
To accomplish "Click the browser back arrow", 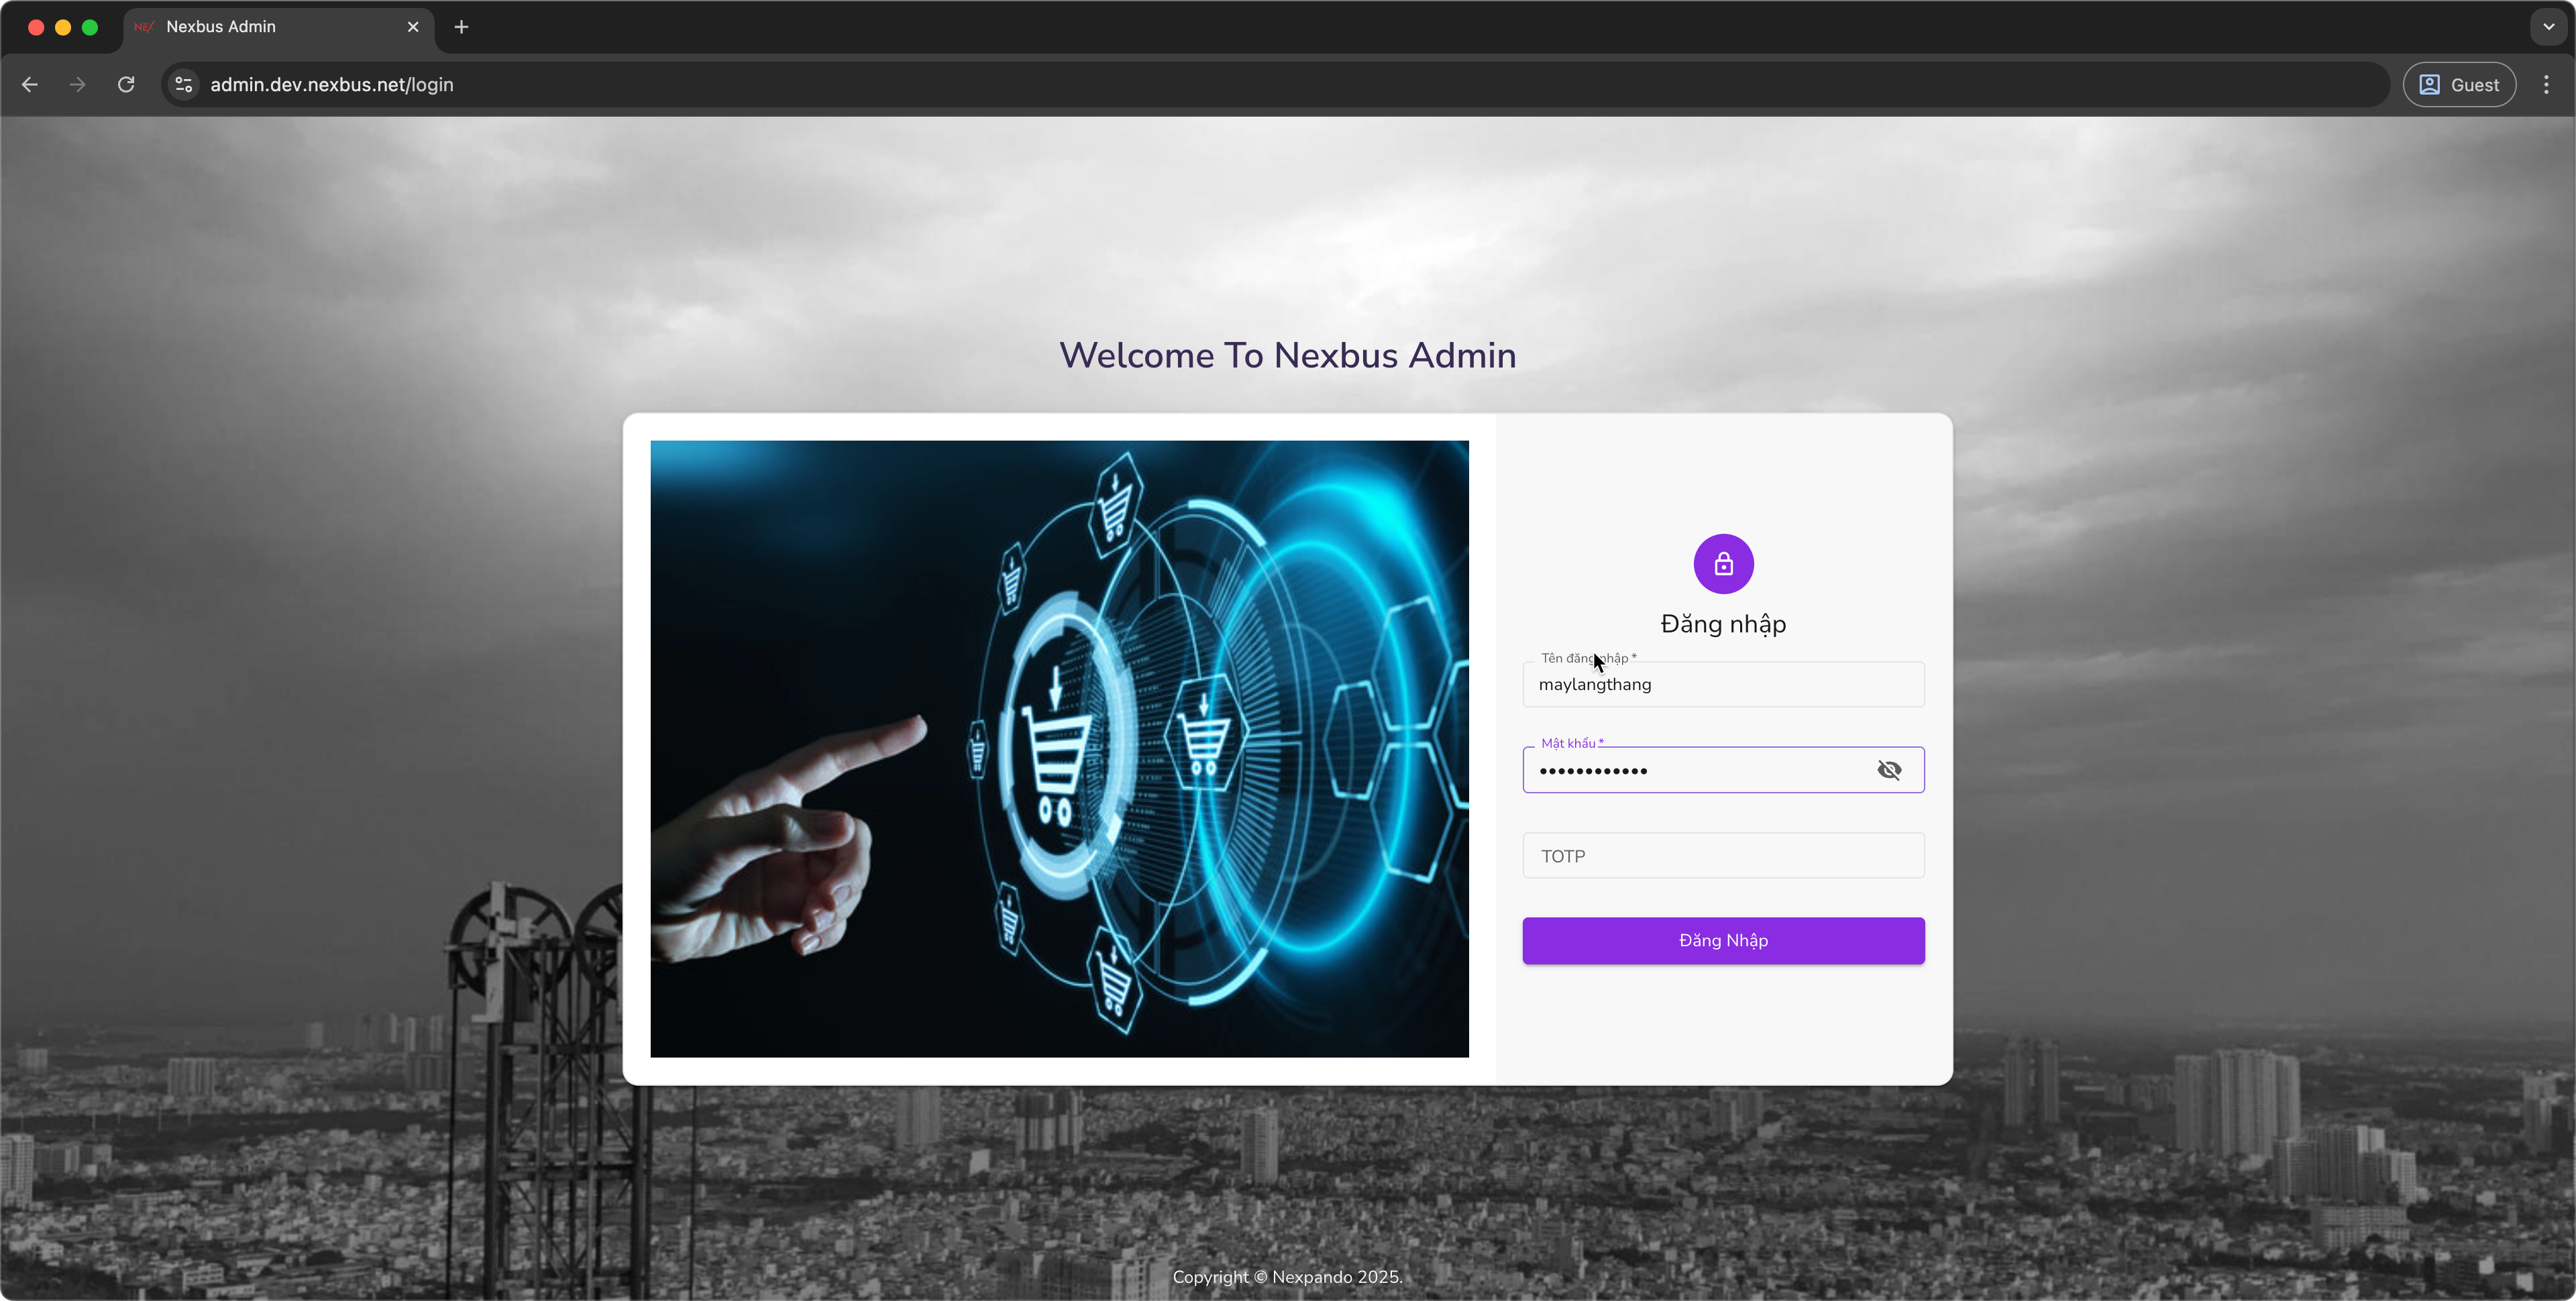I will tap(30, 85).
